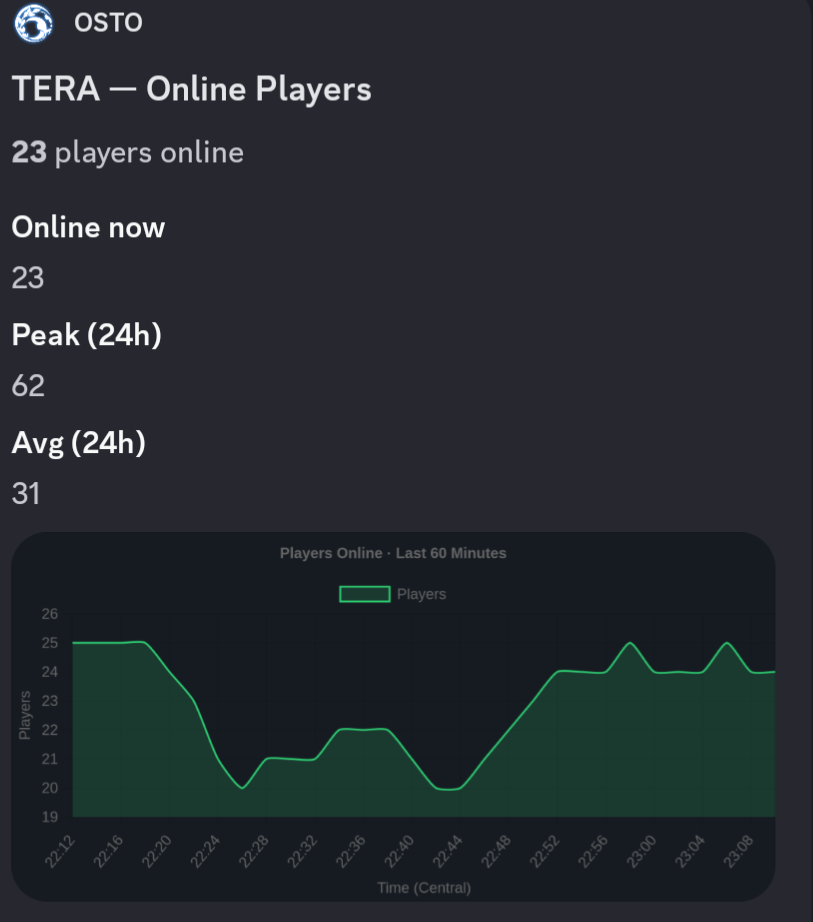Click the 26 value on Players axis
This screenshot has height=922, width=813.
[49, 614]
